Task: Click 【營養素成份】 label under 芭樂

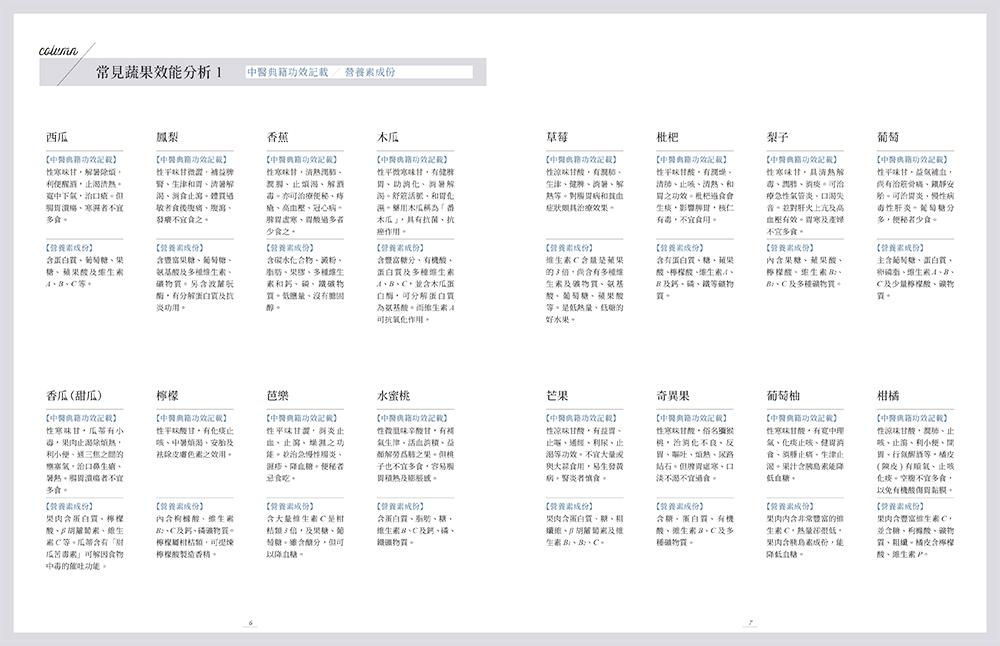Action: pos(290,506)
